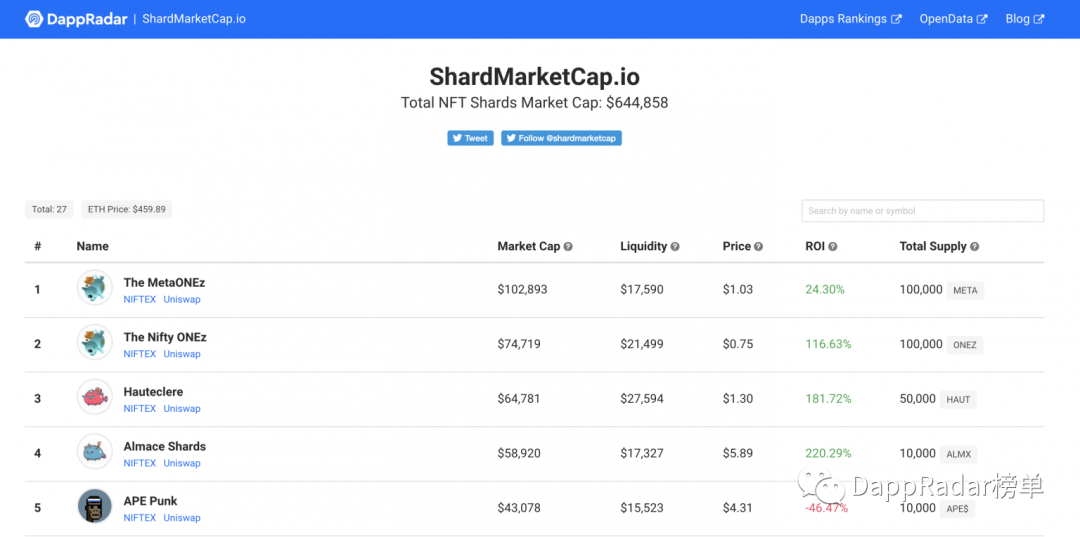Open the Blog link in header
The width and height of the screenshot is (1080, 537).
tap(1024, 19)
